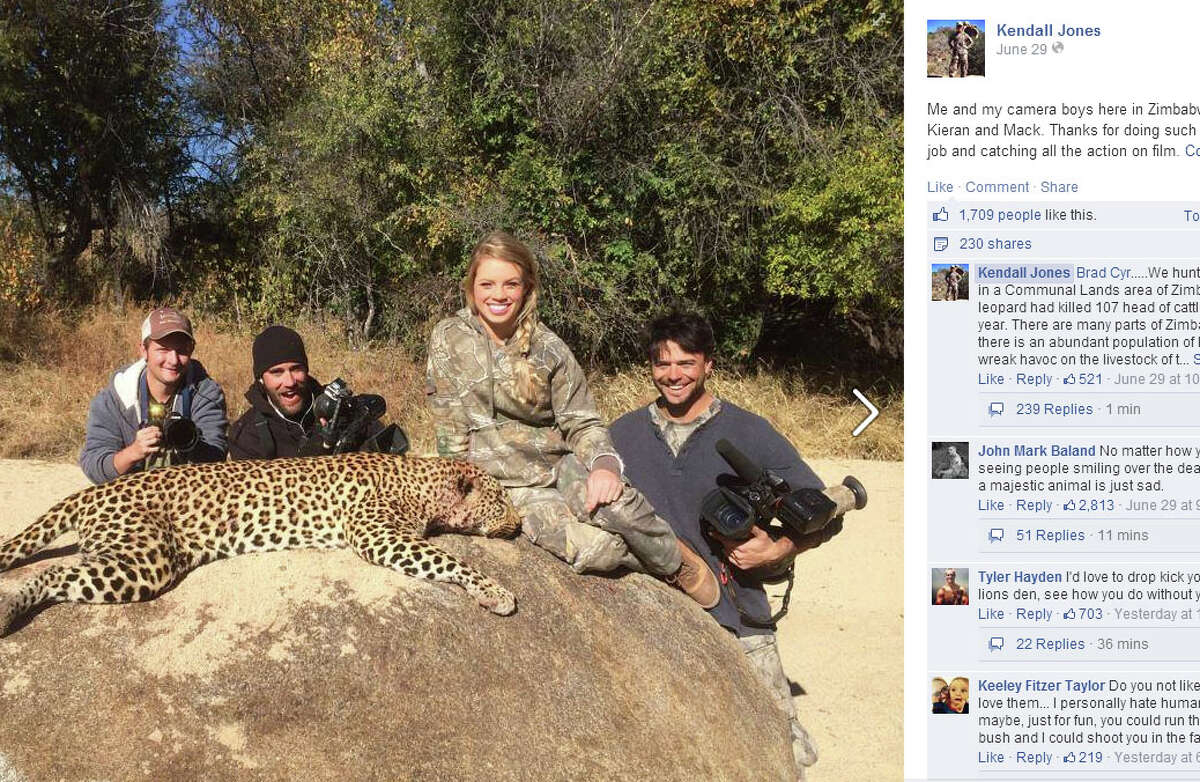The width and height of the screenshot is (1200, 782).
Task: Like the Kendall Jones post
Action: pyautogui.click(x=939, y=187)
